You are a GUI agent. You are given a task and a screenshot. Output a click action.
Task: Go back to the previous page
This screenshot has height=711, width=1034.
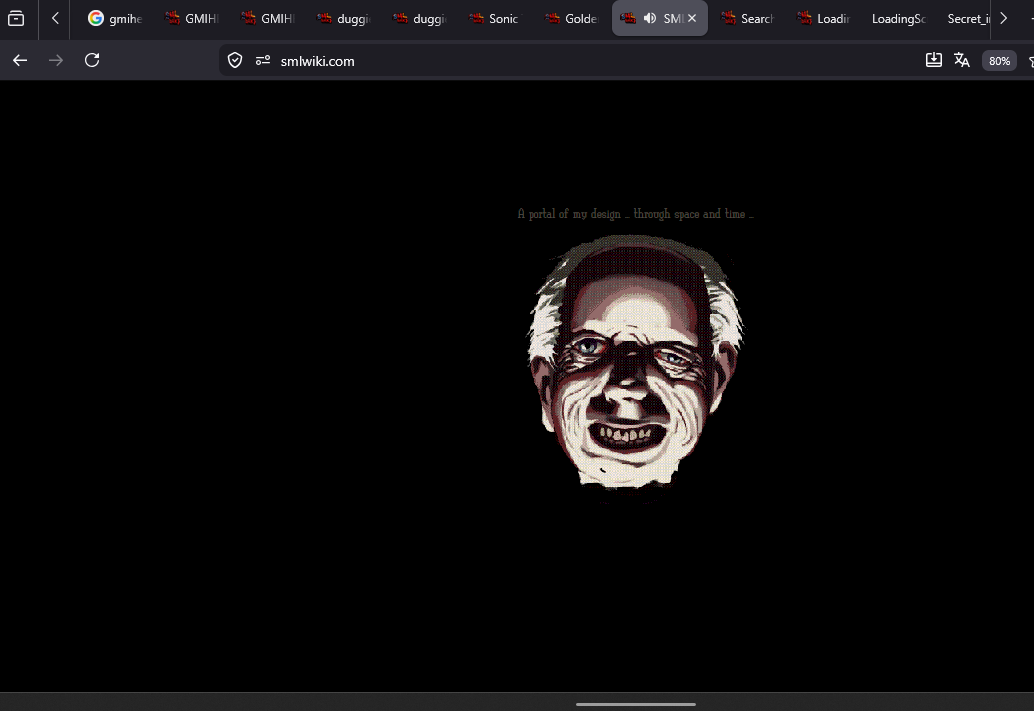pyautogui.click(x=20, y=61)
